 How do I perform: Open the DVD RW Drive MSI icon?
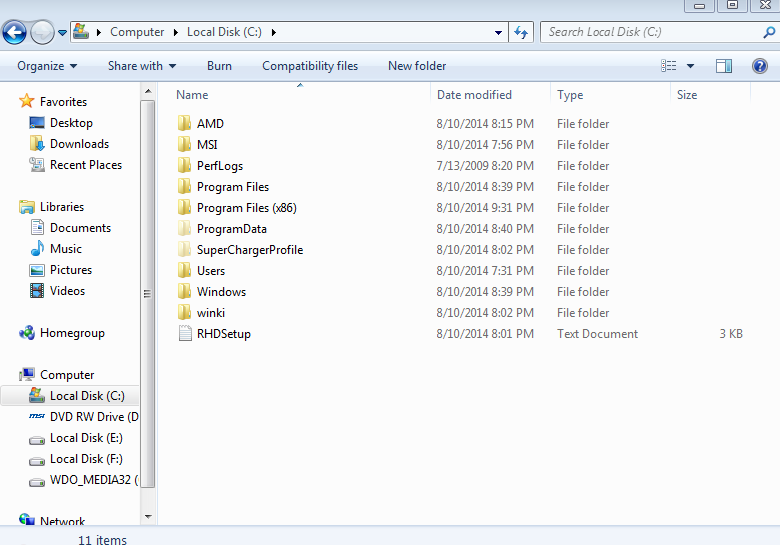pos(37,416)
